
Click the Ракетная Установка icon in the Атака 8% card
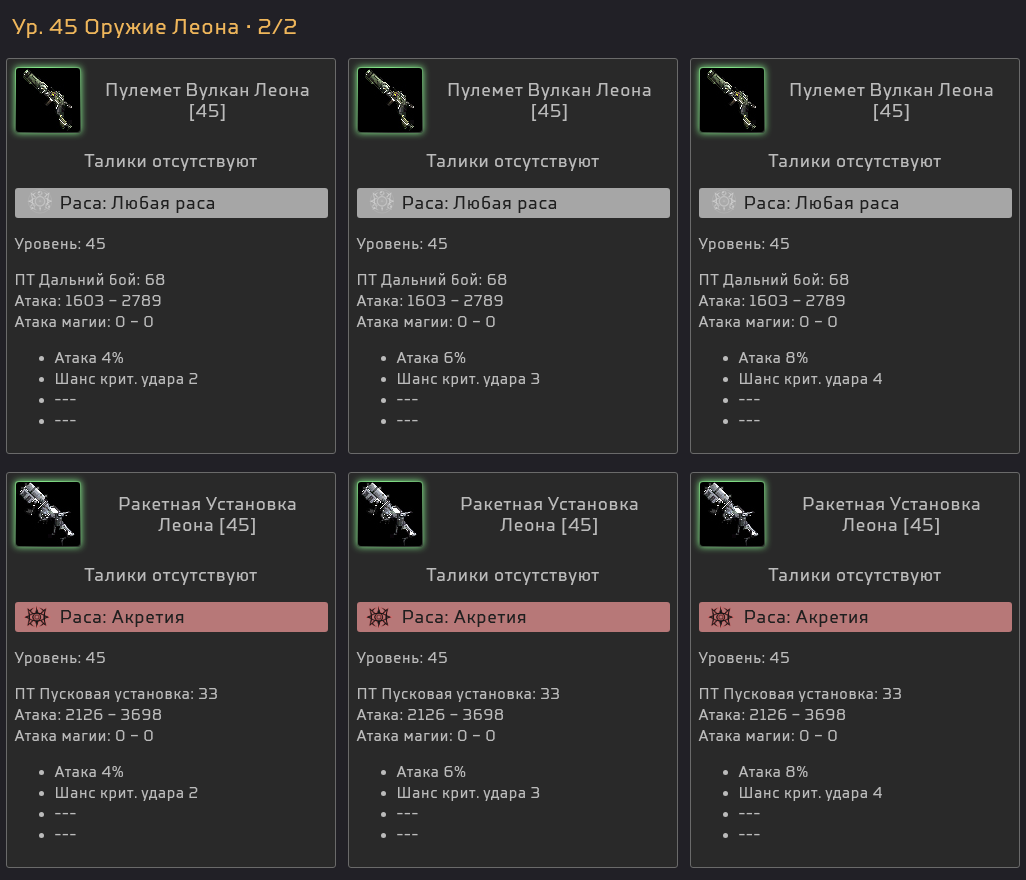[732, 514]
